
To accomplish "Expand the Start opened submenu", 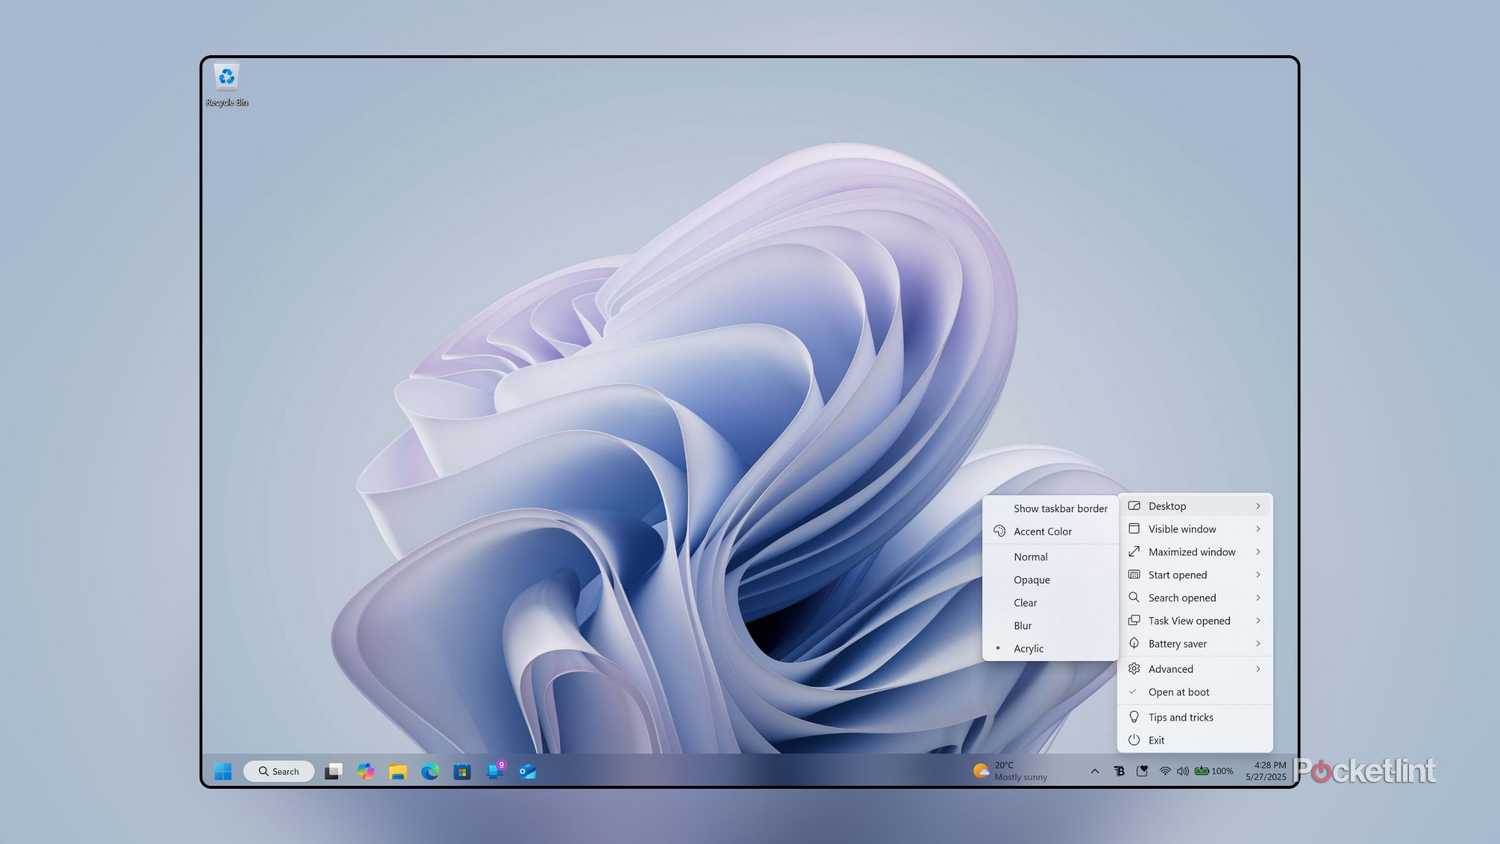I will click(1177, 575).
